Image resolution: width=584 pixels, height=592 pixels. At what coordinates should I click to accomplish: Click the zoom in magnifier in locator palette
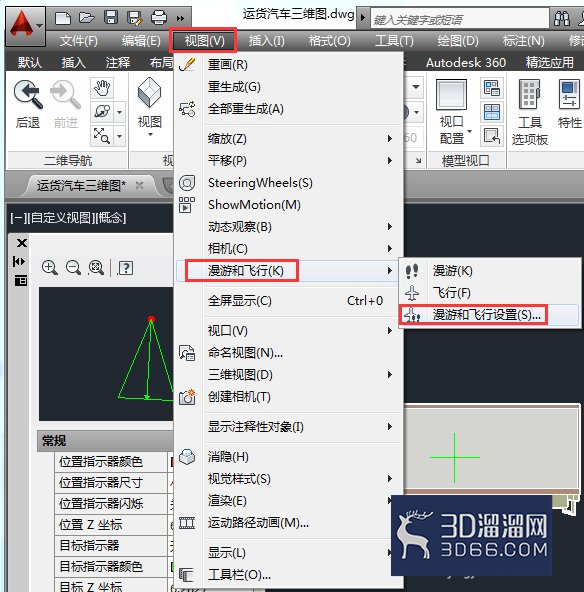pos(49,268)
